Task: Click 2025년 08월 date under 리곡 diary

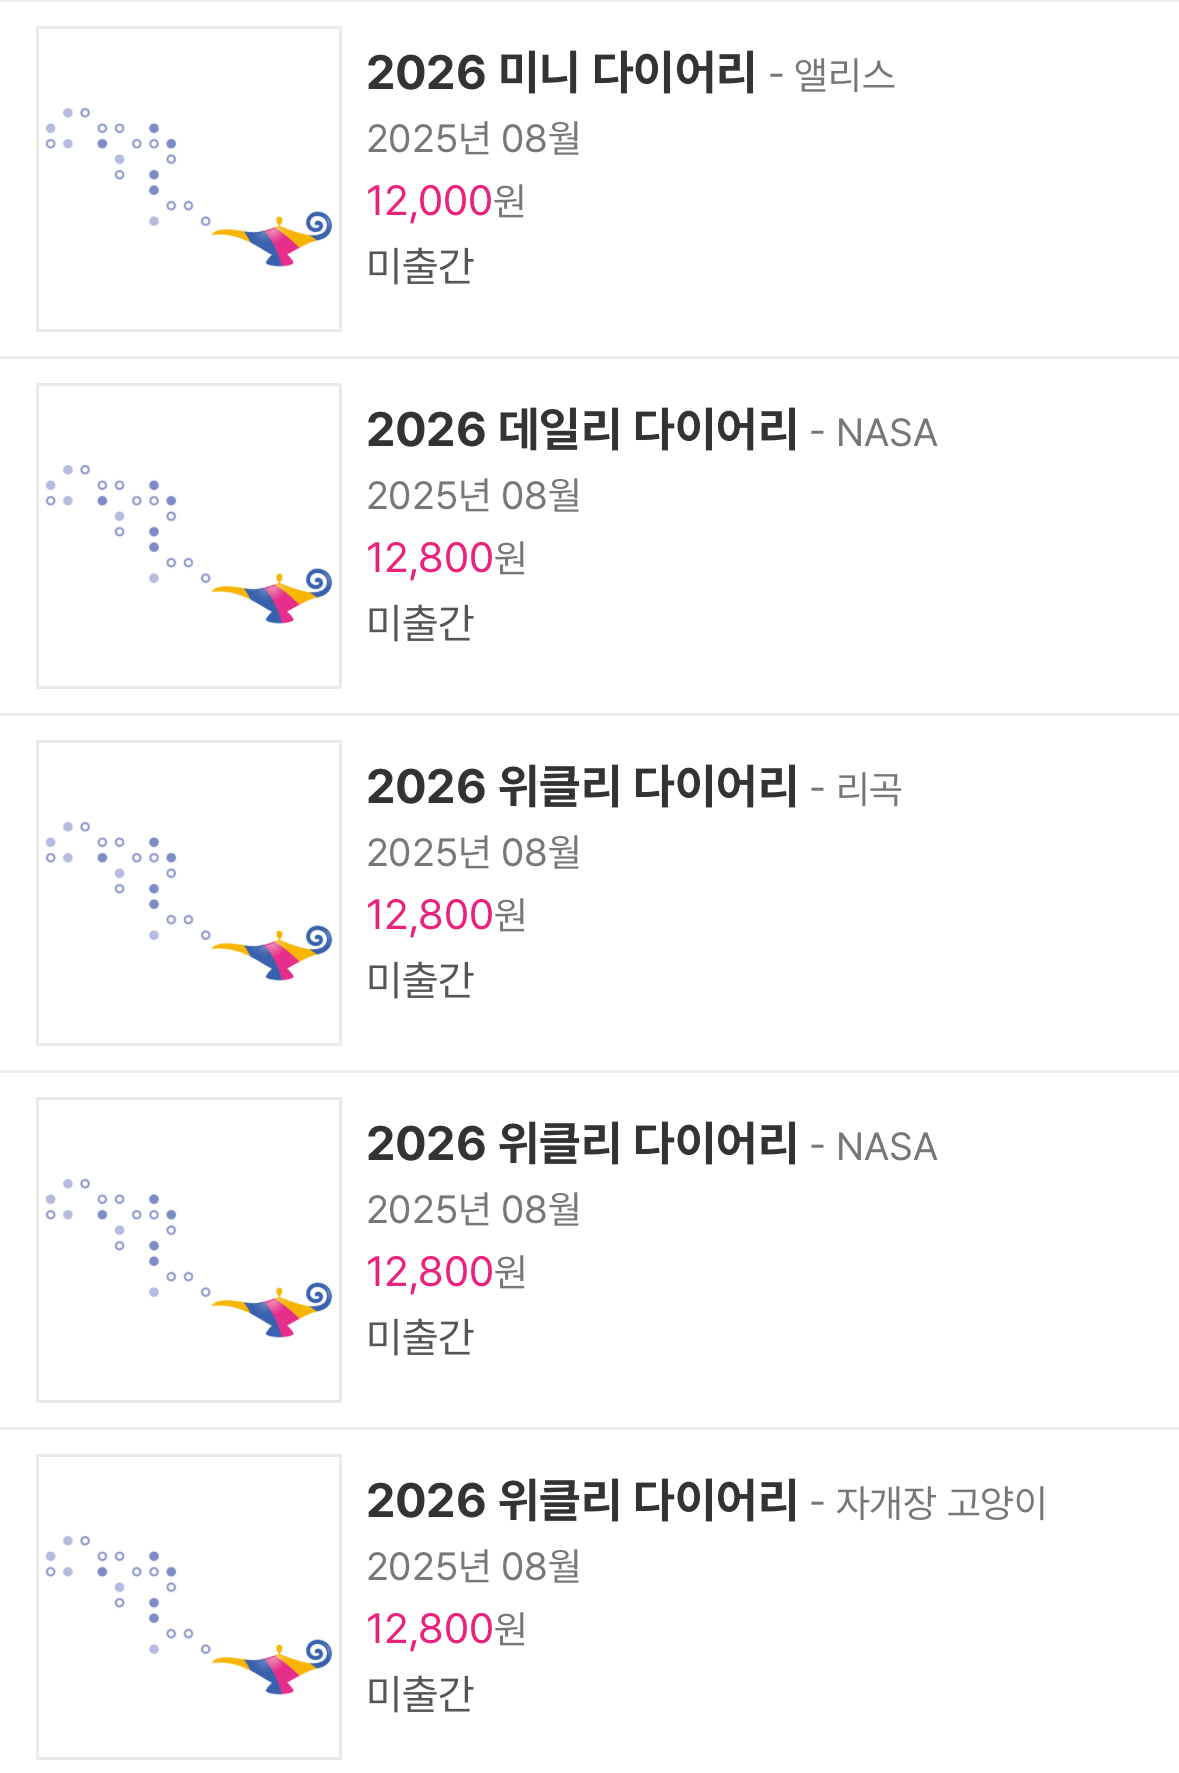Action: tap(473, 853)
